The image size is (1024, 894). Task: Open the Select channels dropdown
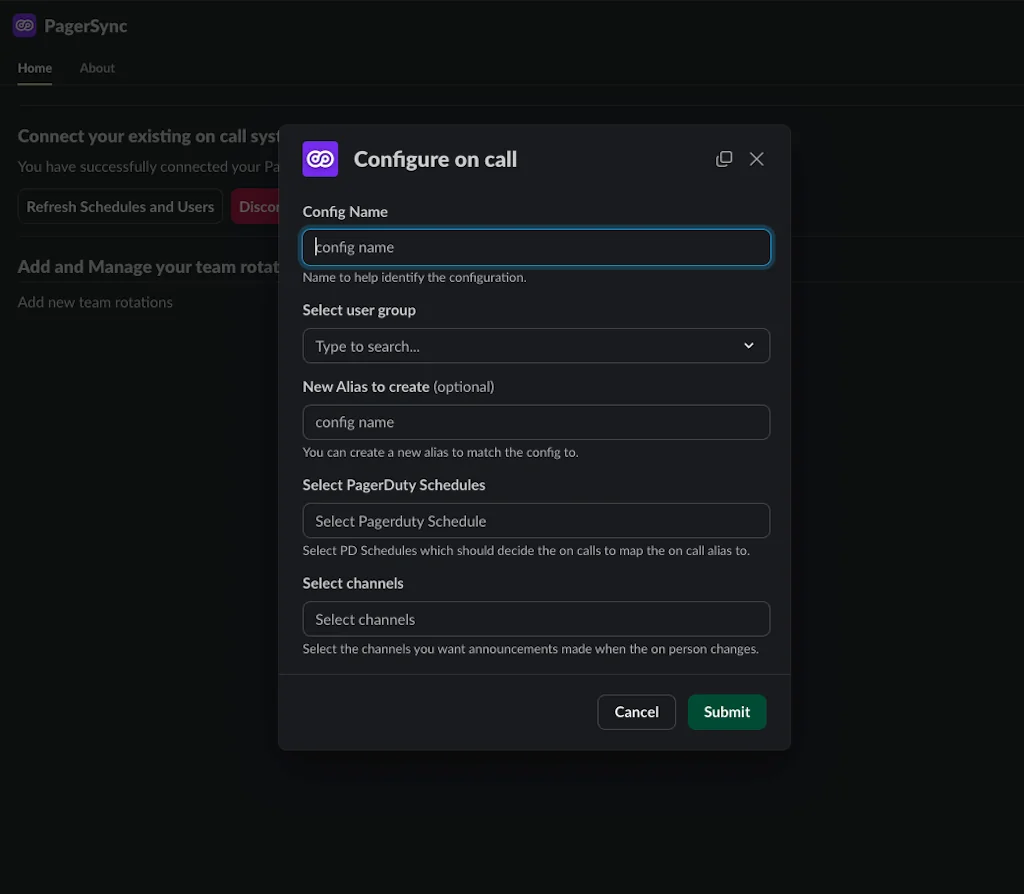536,618
